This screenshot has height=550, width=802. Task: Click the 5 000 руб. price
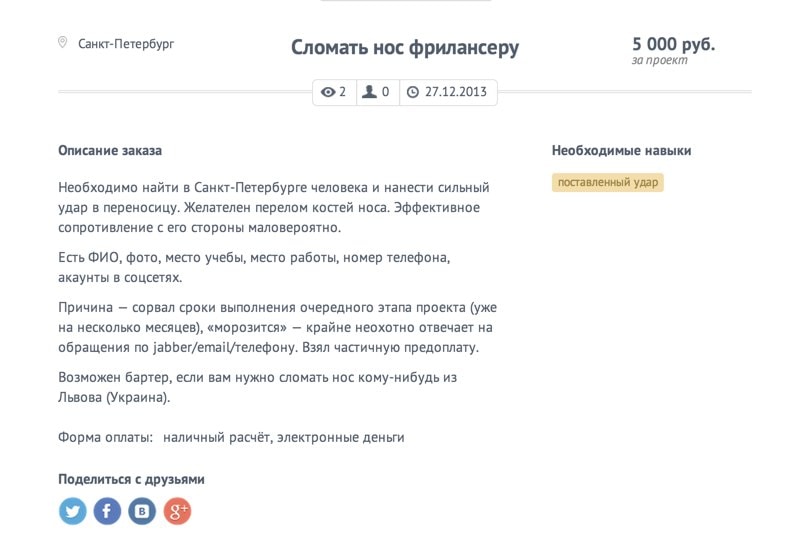(673, 44)
